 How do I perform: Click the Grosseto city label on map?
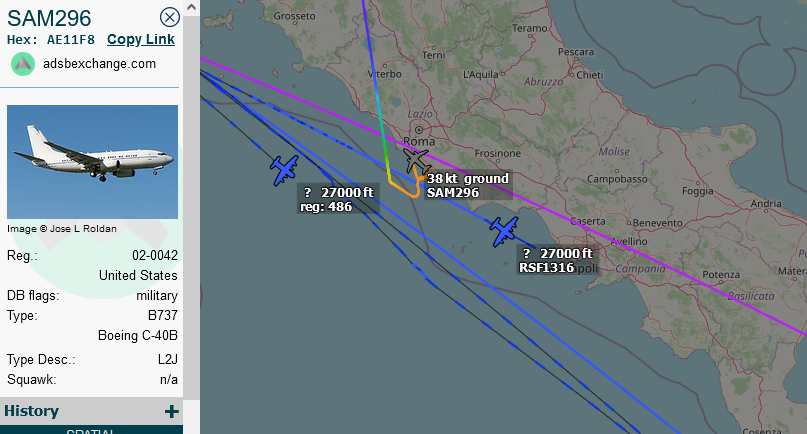[x=294, y=16]
